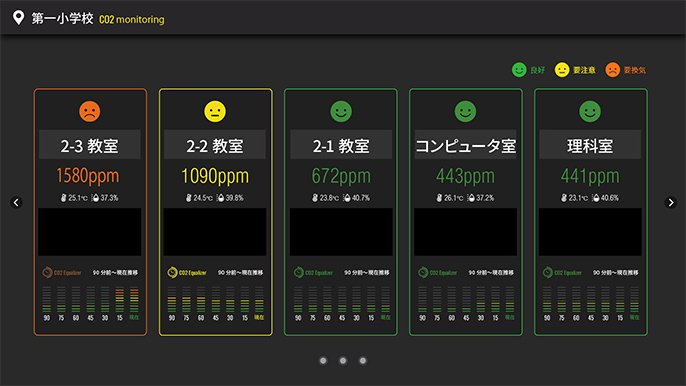The image size is (686, 386).
Task: Click yellow neutral legend icon for 要注意
Action: point(562,70)
